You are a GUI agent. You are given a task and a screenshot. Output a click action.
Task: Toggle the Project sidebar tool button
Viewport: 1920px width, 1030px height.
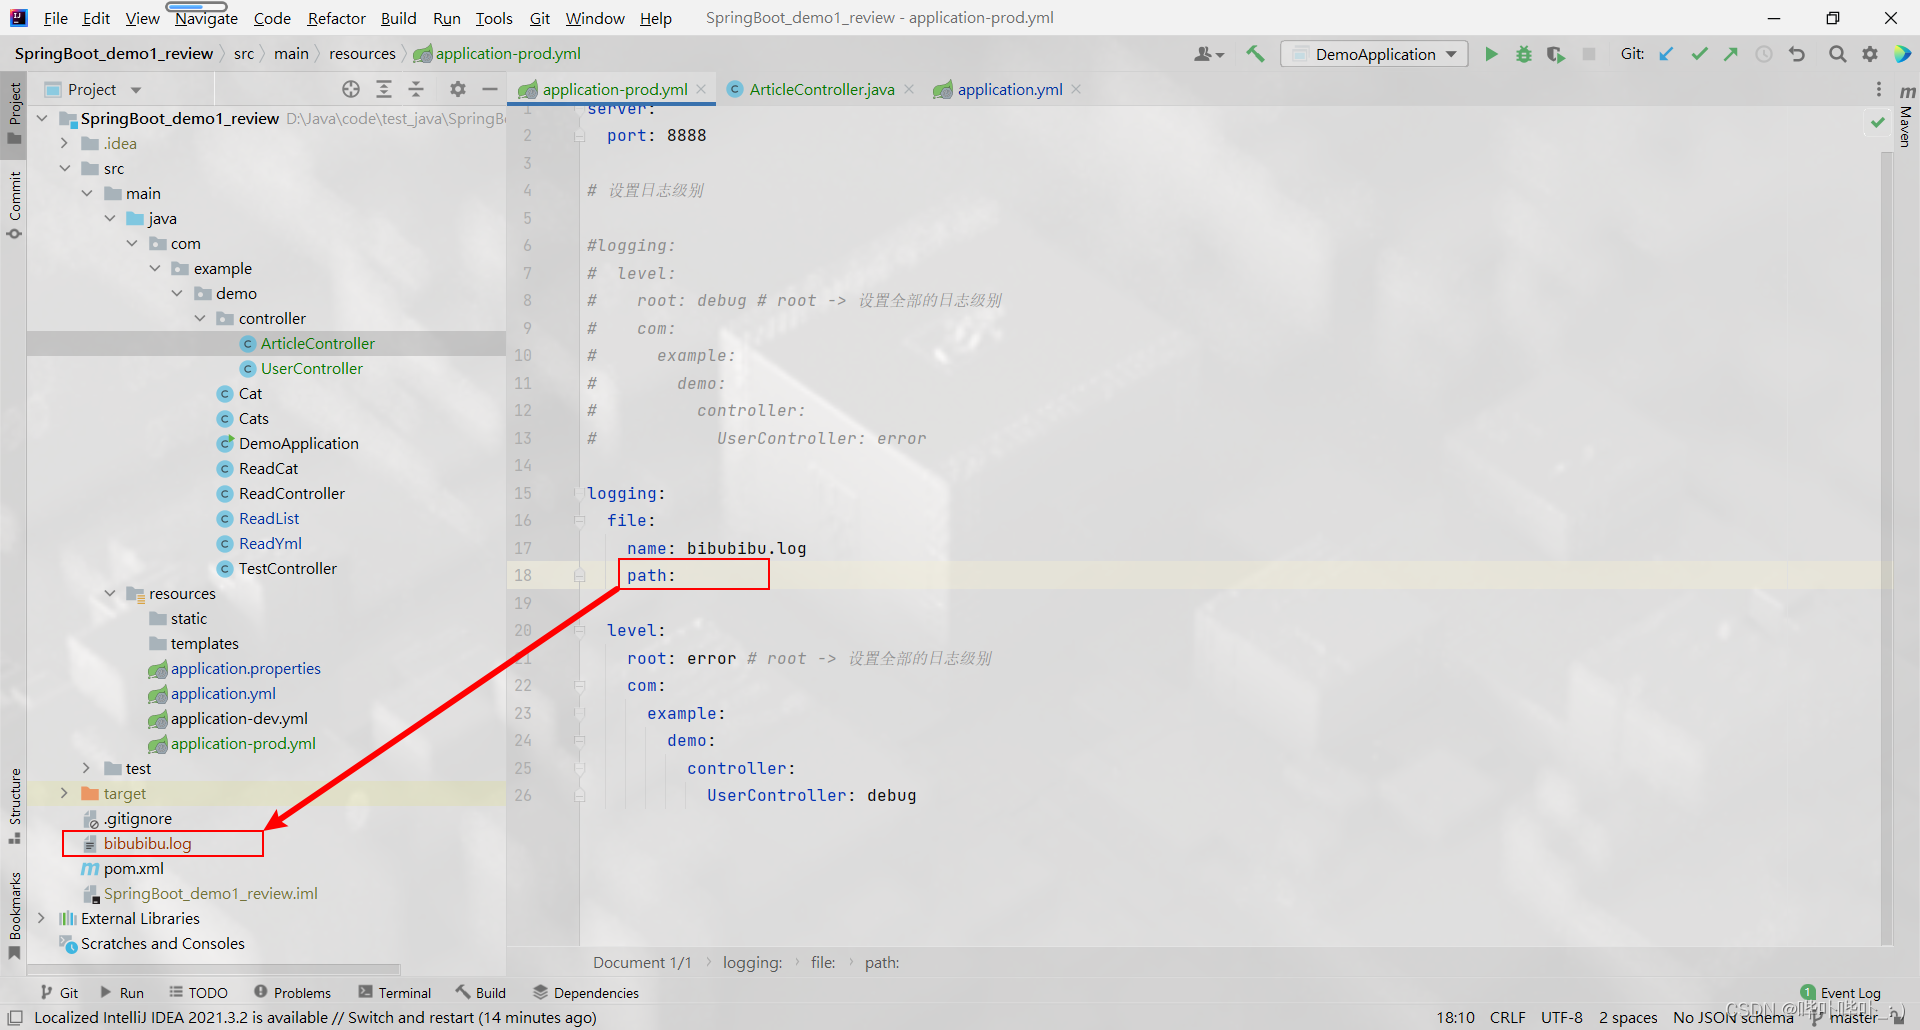click(14, 113)
